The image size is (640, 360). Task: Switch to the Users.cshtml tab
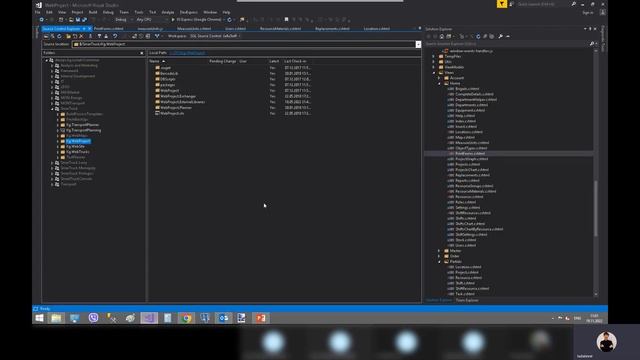(236, 29)
